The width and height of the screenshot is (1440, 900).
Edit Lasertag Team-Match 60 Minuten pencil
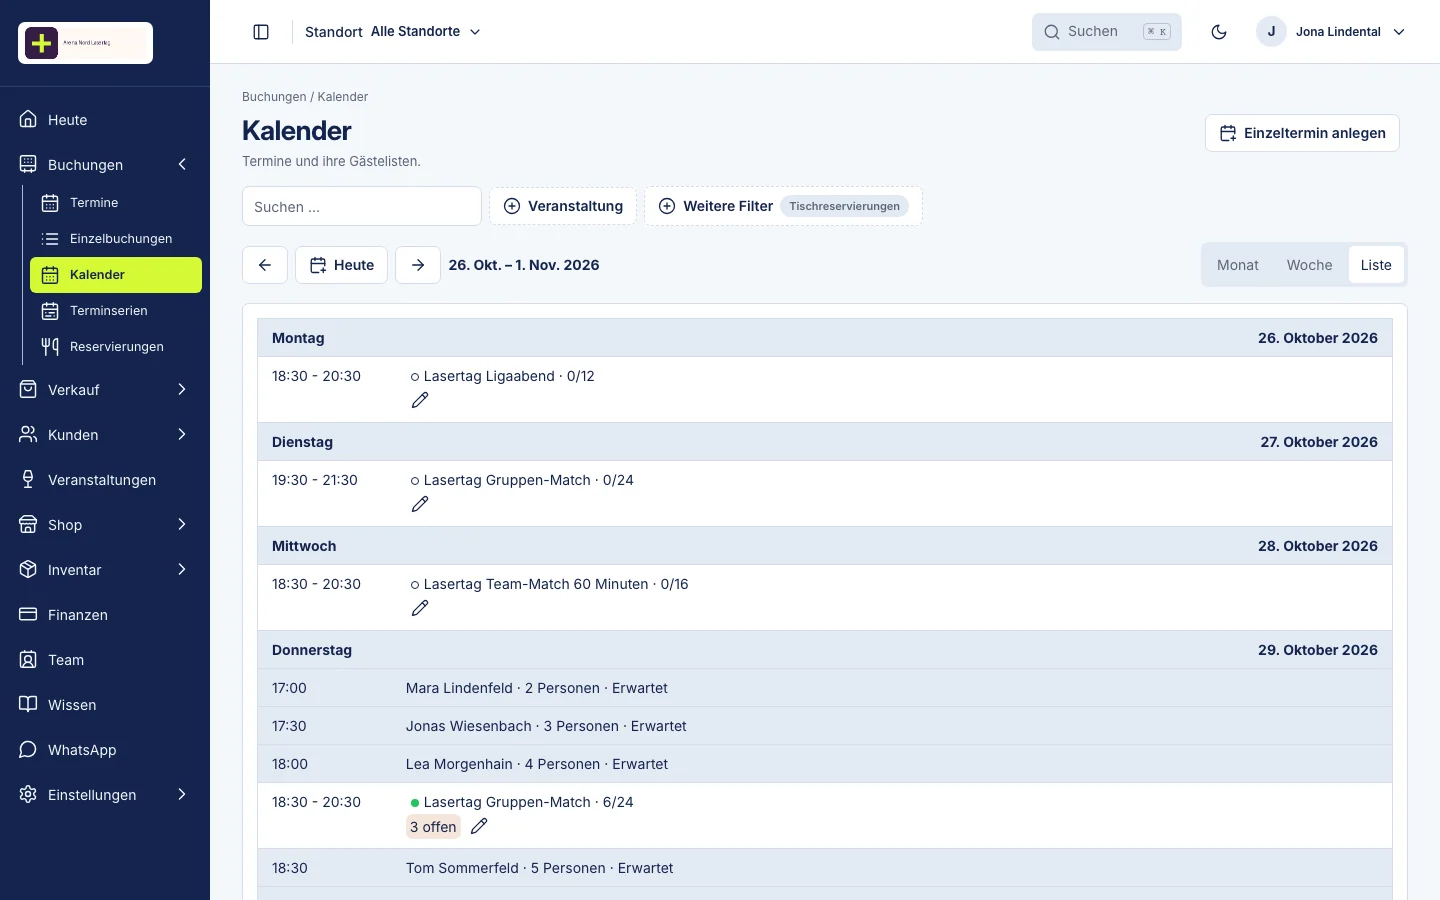pyautogui.click(x=420, y=608)
